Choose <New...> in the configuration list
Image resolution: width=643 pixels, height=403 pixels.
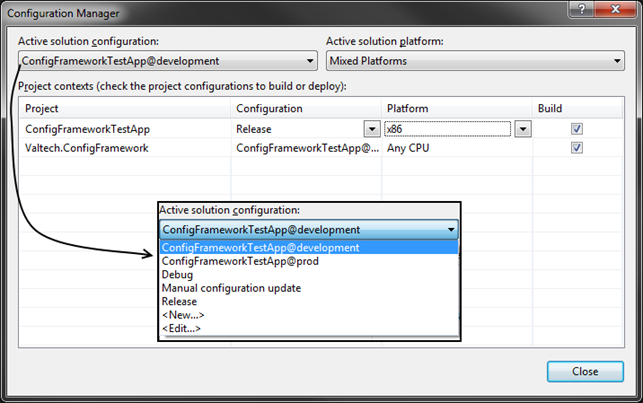(x=183, y=315)
